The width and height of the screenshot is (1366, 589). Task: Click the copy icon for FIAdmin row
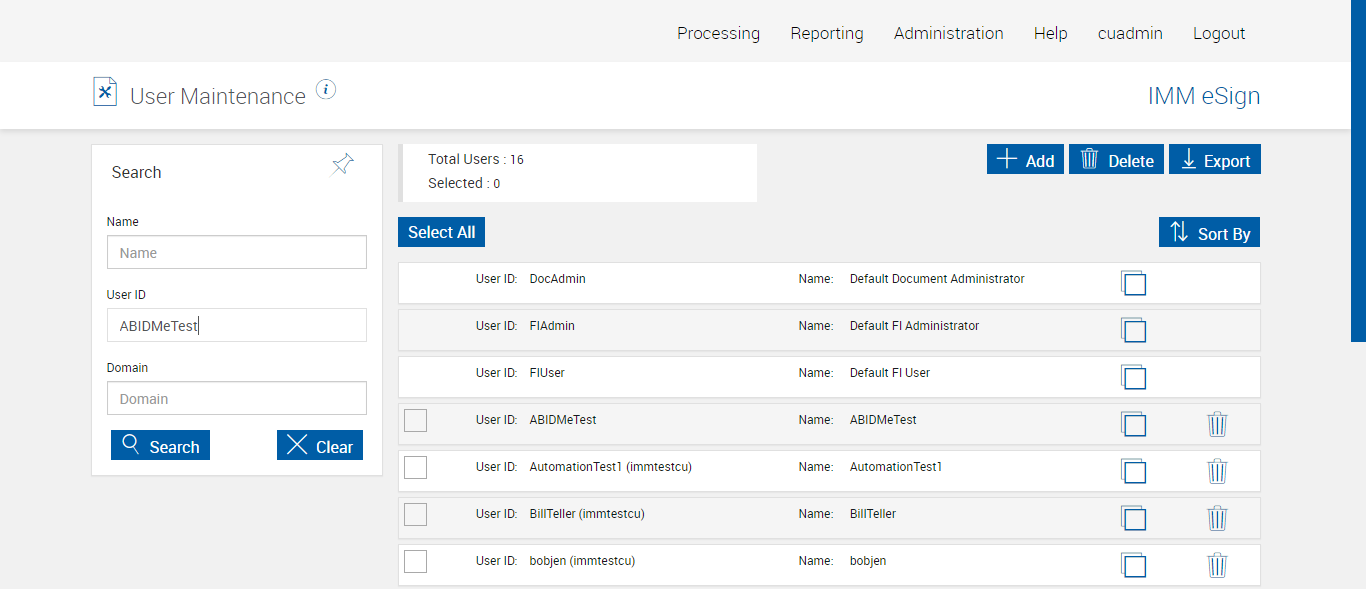point(1133,330)
